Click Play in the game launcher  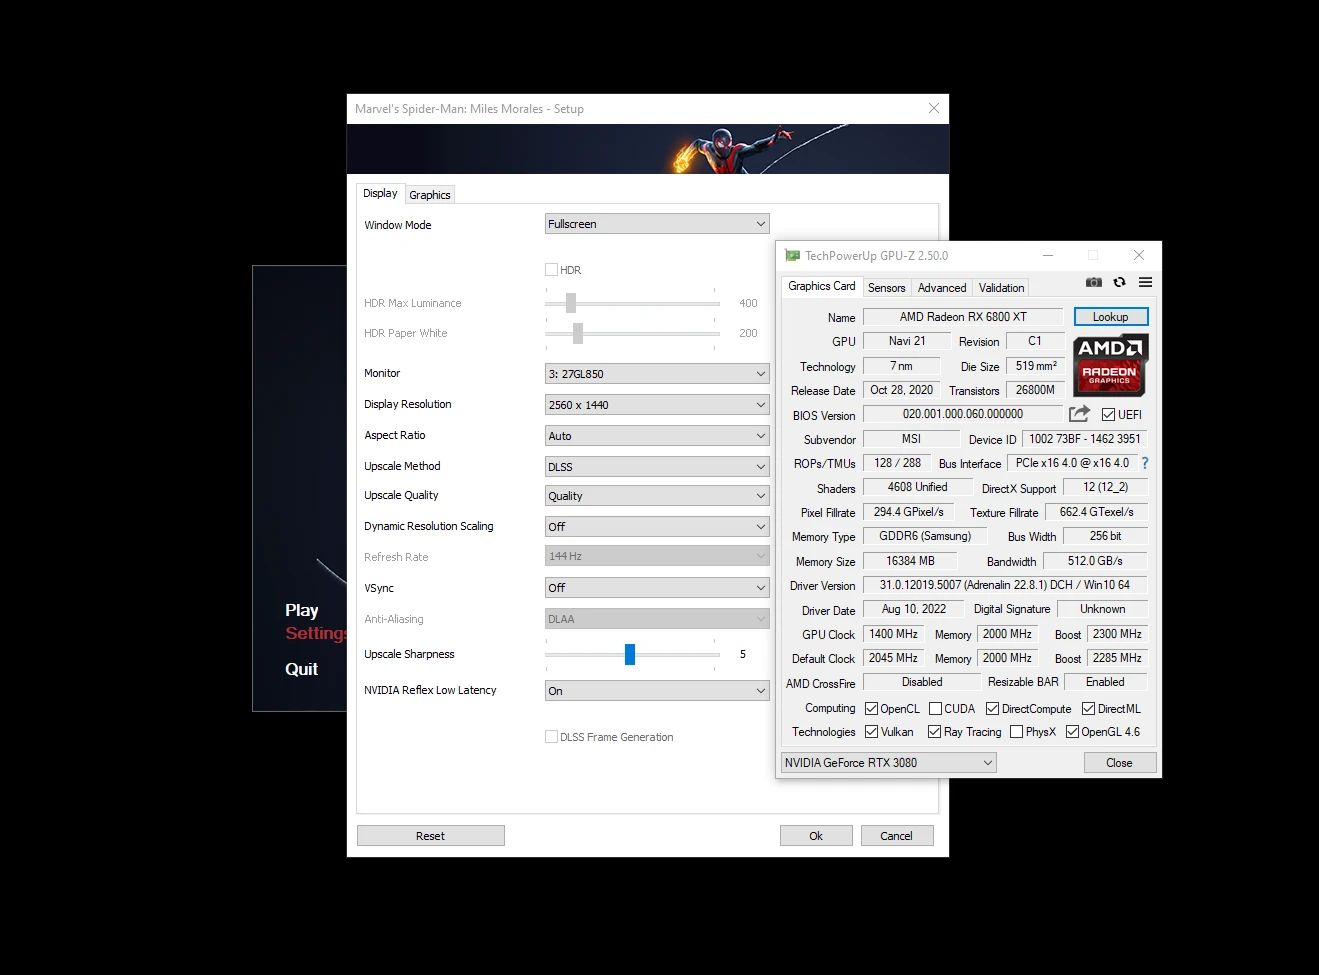(302, 610)
